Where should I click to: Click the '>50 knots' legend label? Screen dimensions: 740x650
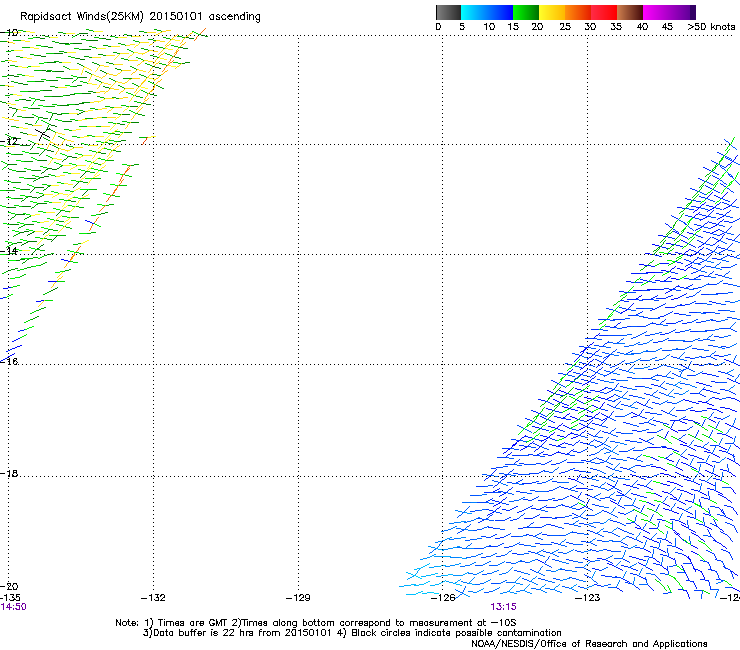[711, 27]
